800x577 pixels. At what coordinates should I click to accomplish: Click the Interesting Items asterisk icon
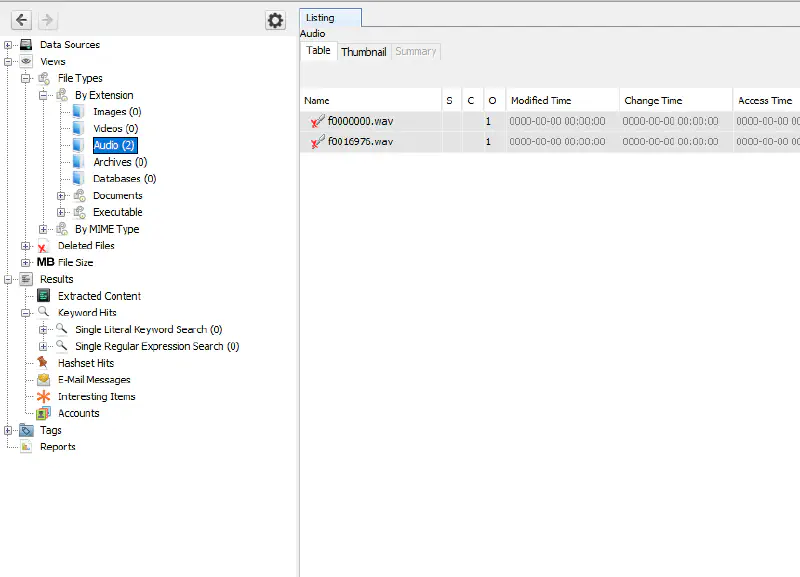click(x=43, y=397)
